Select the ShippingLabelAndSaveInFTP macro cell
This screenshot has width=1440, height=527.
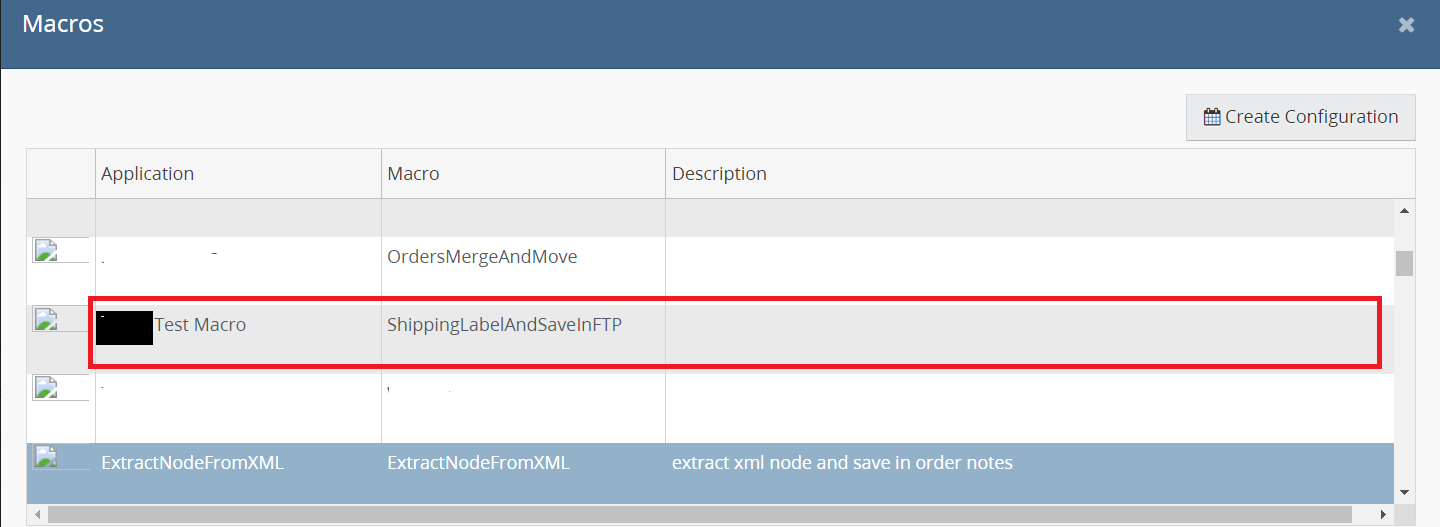point(504,325)
